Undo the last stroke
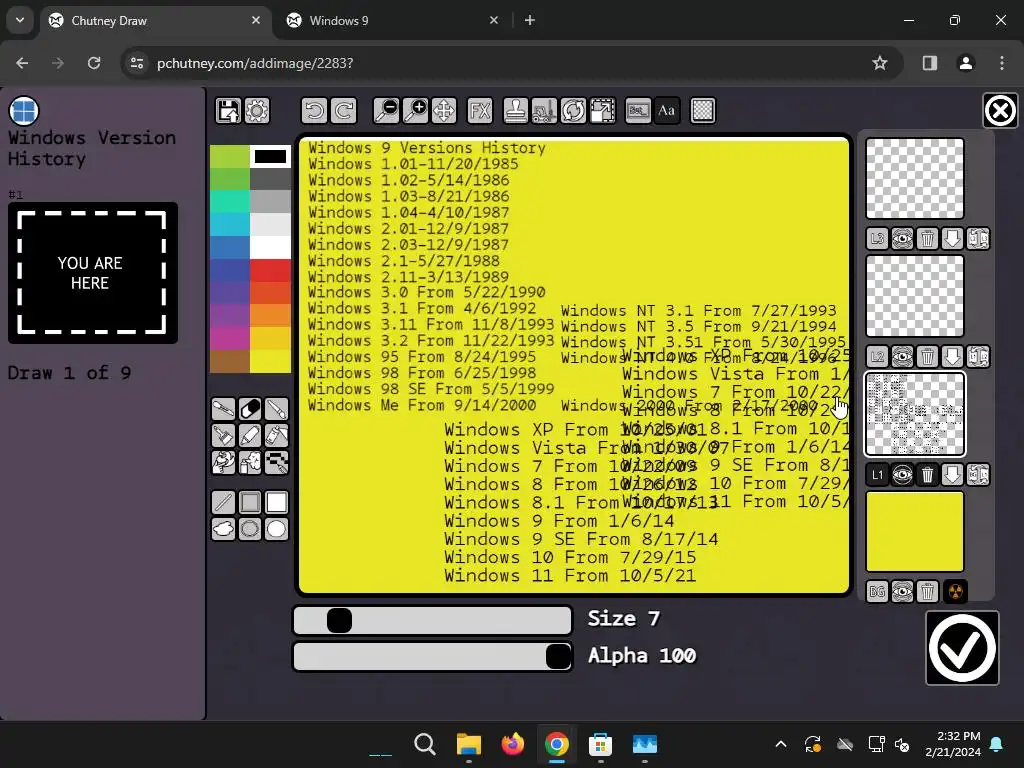Screen dimensions: 1024x768 point(314,111)
